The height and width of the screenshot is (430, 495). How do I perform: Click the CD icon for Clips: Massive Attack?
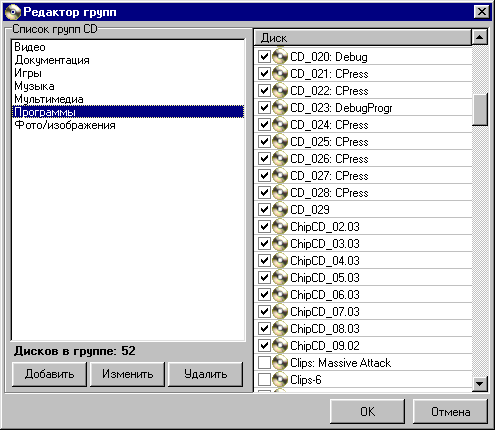click(280, 363)
